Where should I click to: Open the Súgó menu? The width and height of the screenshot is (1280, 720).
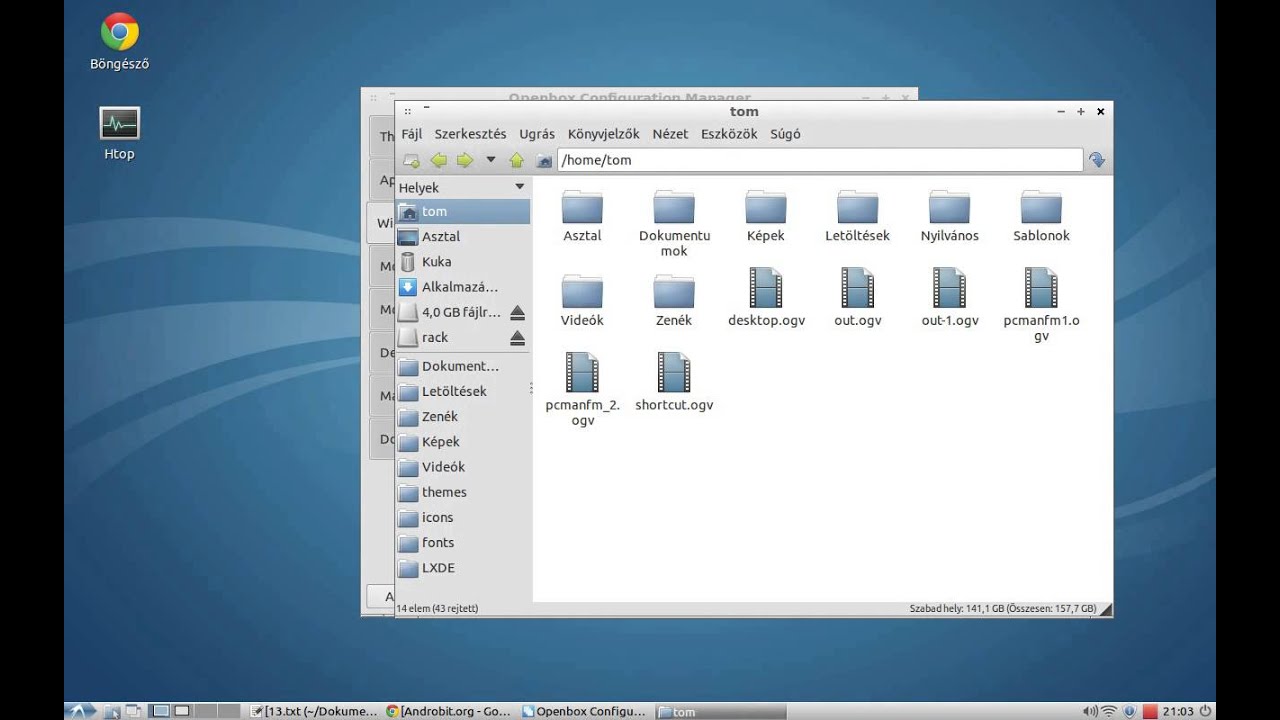coord(785,134)
